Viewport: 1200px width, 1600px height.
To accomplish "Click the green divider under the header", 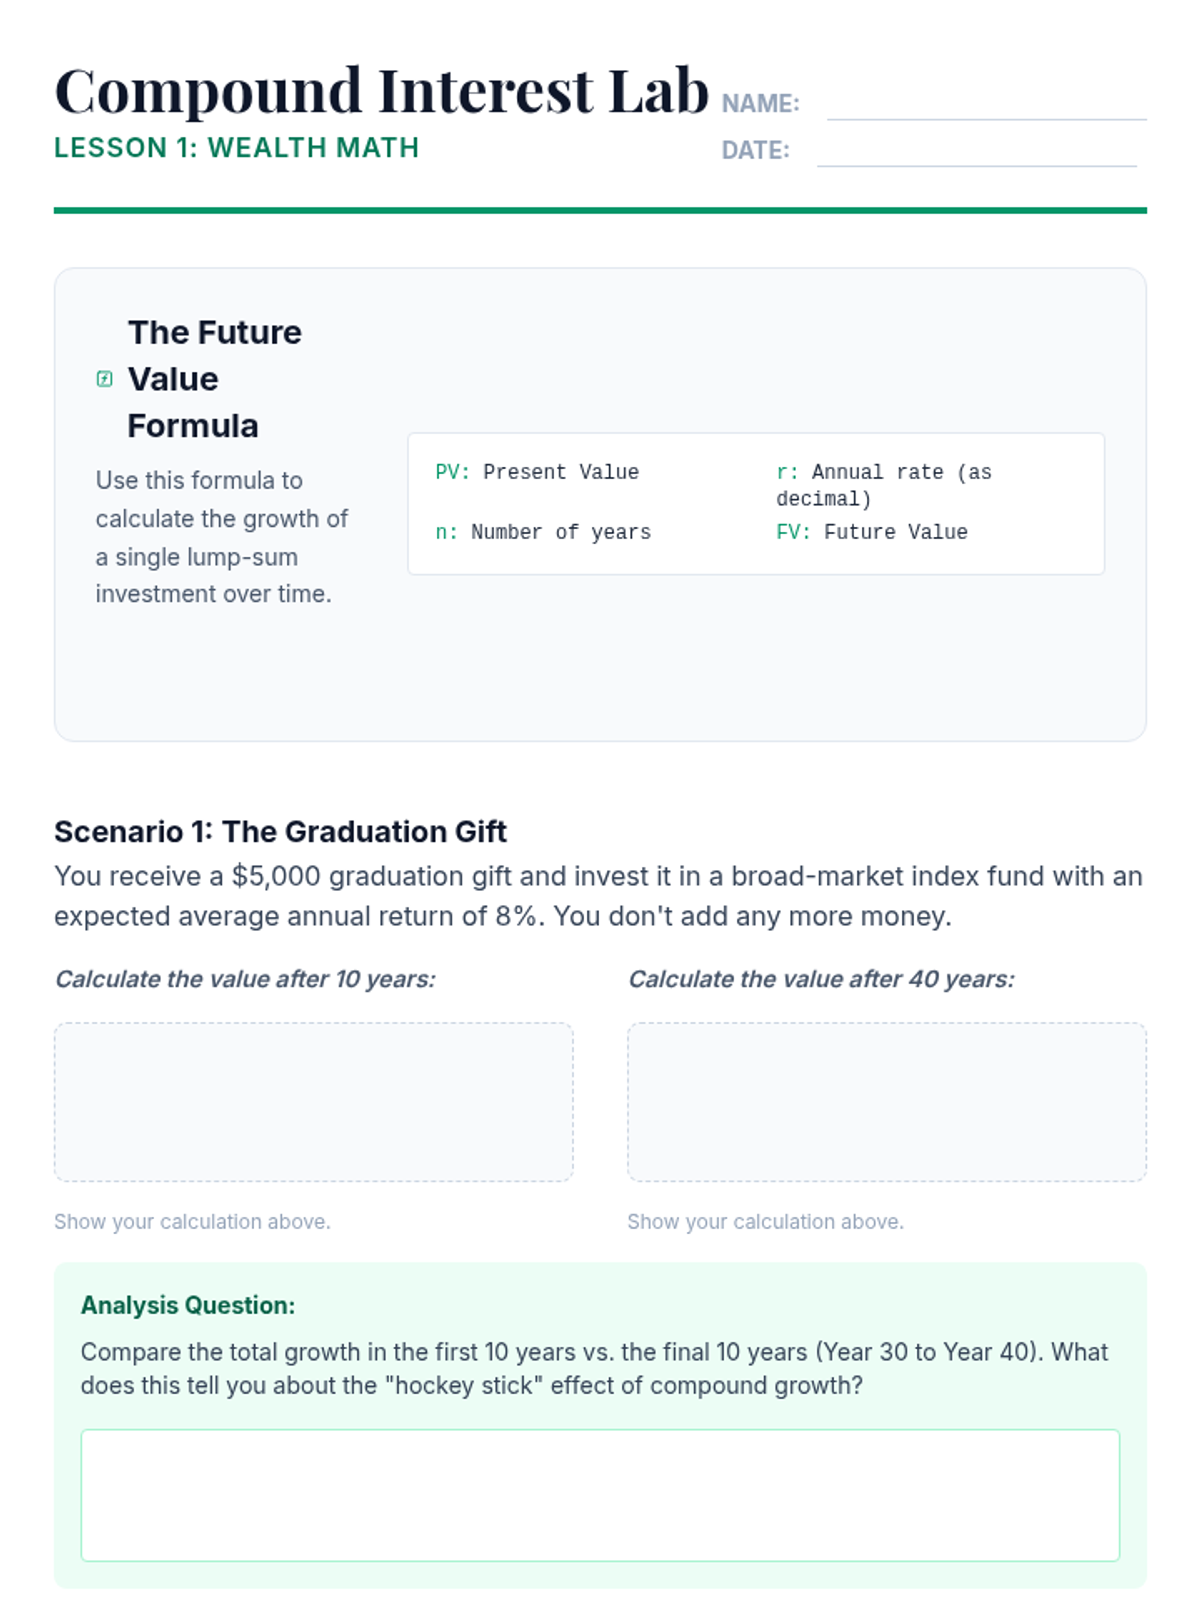I will point(600,210).
